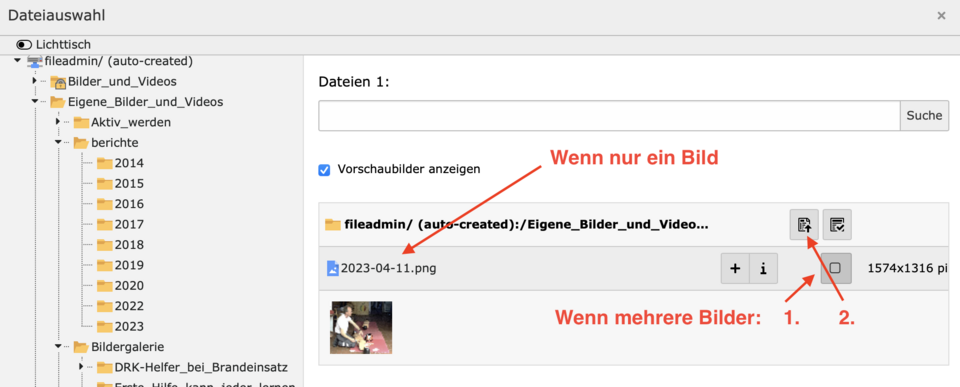960x387 pixels.
Task: Collapse the berichte folder
Action: tap(58, 142)
